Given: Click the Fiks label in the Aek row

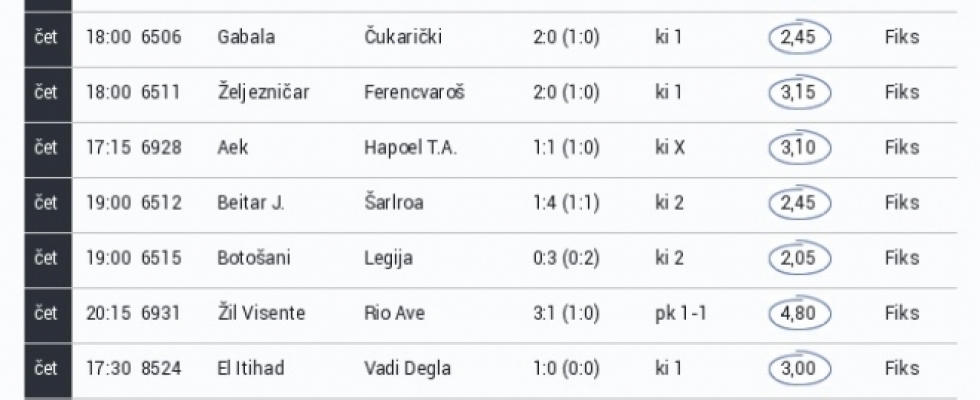Looking at the screenshot, I should [x=901, y=148].
